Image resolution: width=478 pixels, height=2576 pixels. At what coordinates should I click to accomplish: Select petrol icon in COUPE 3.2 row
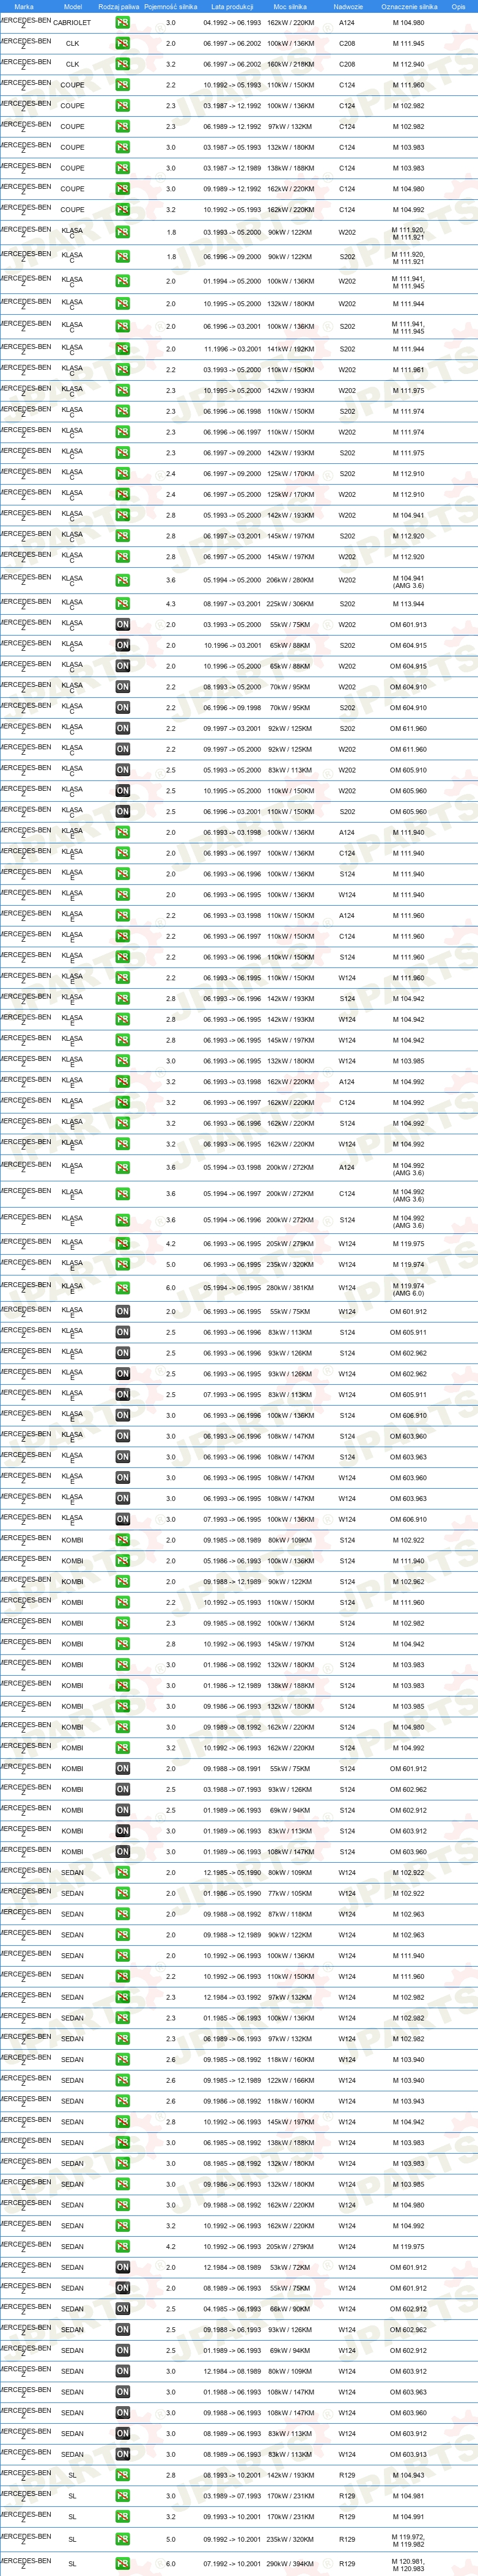pos(122,210)
